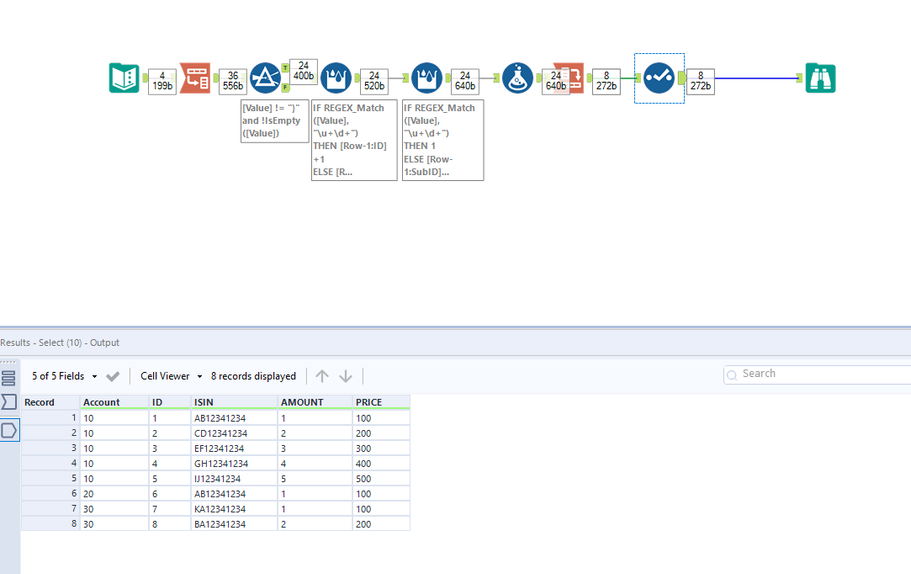Click the 4 199b record count label
Image resolution: width=911 pixels, height=574 pixels.
(162, 81)
